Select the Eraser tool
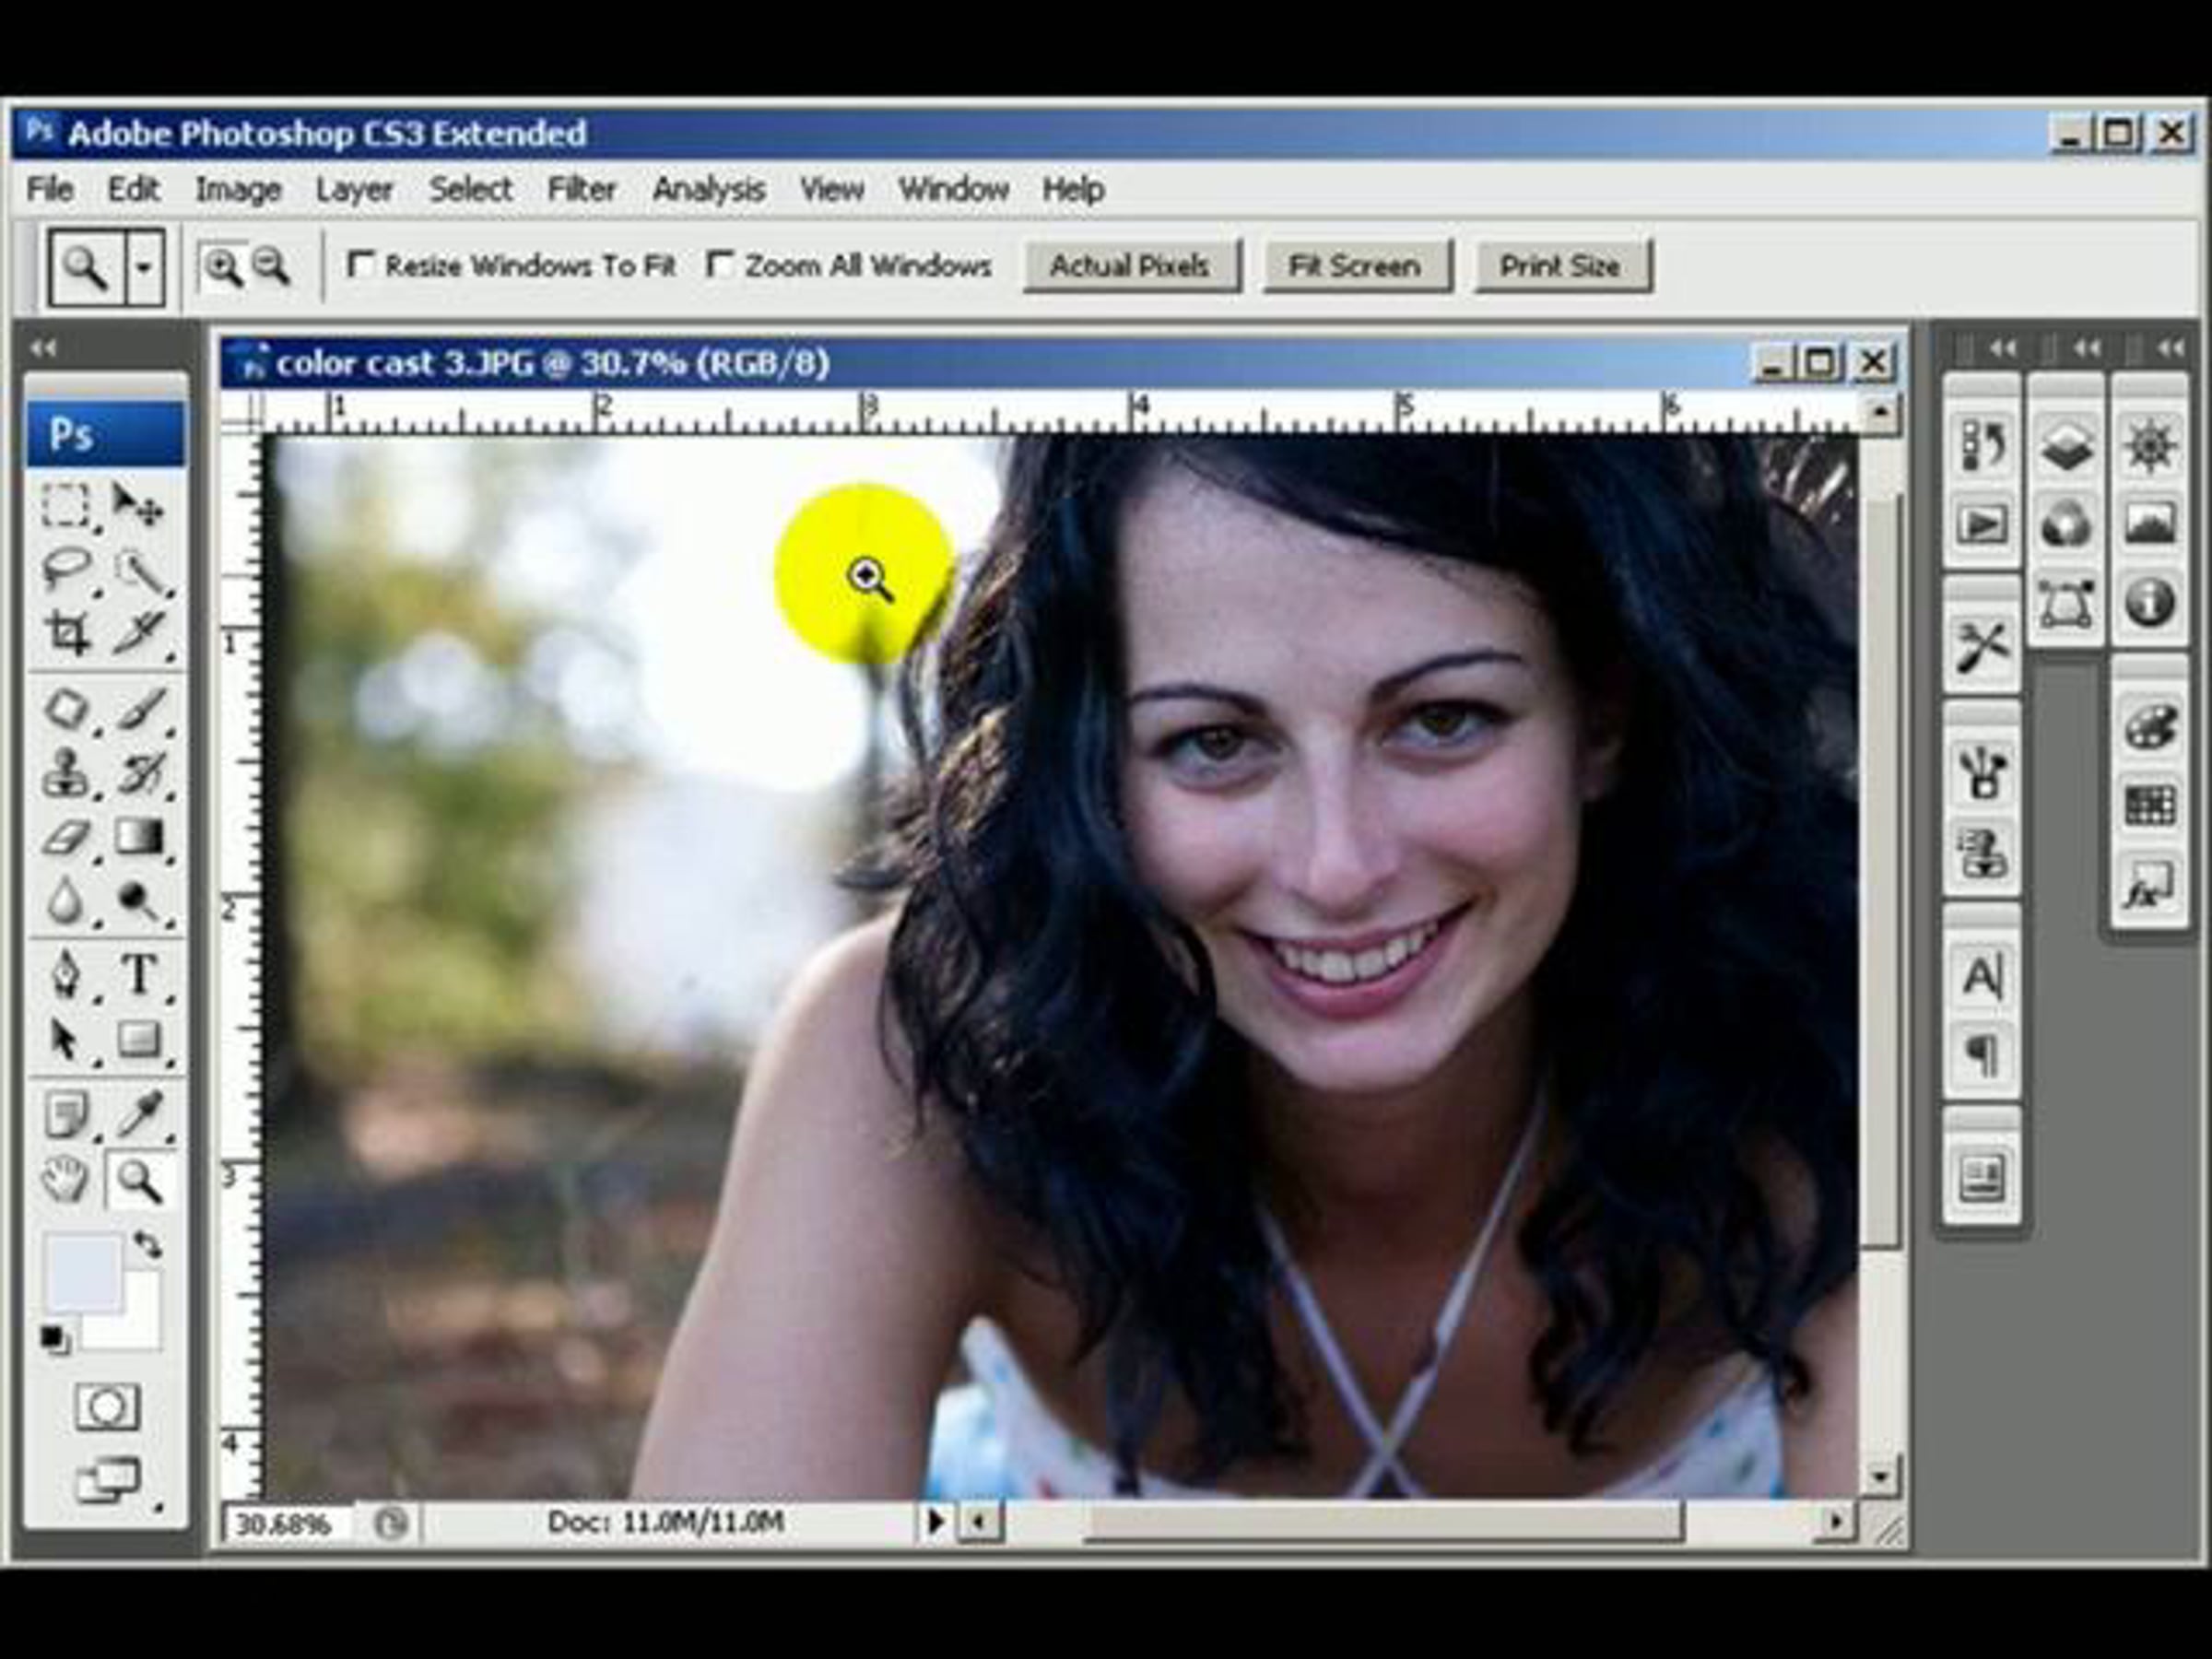Image resolution: width=2212 pixels, height=1659 pixels. tap(67, 837)
